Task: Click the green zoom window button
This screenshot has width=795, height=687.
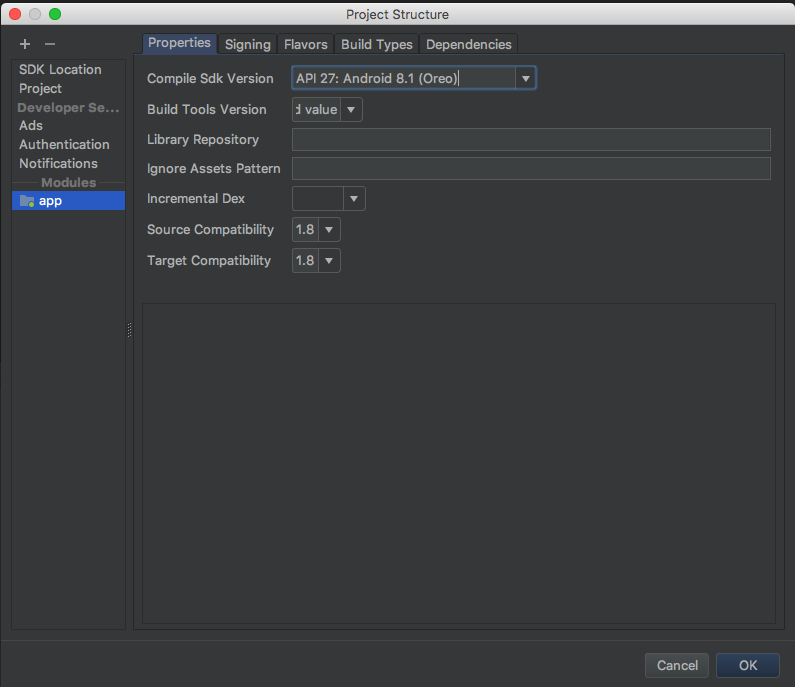Action: coord(55,14)
